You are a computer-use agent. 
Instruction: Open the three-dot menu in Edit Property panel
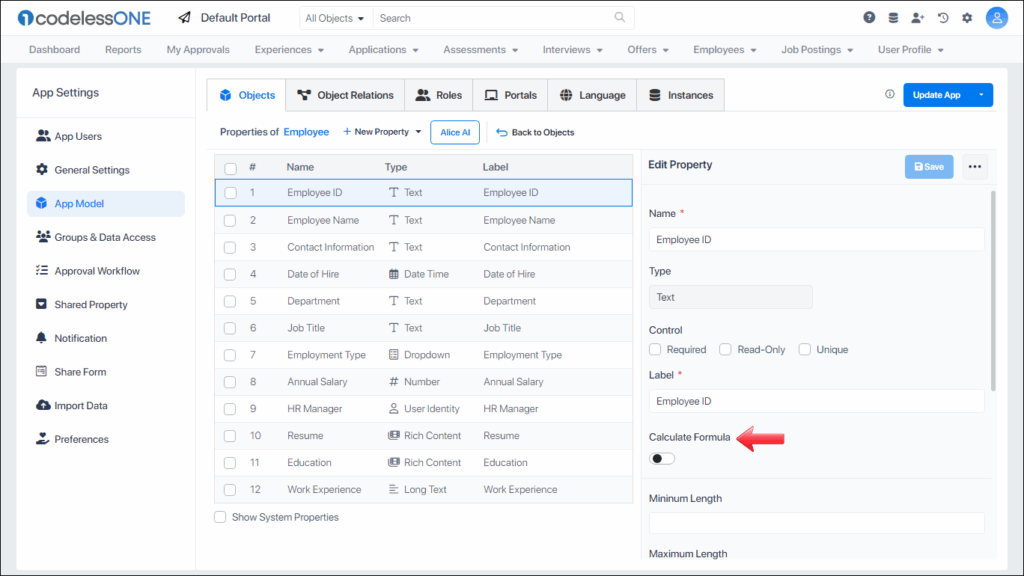pos(975,166)
